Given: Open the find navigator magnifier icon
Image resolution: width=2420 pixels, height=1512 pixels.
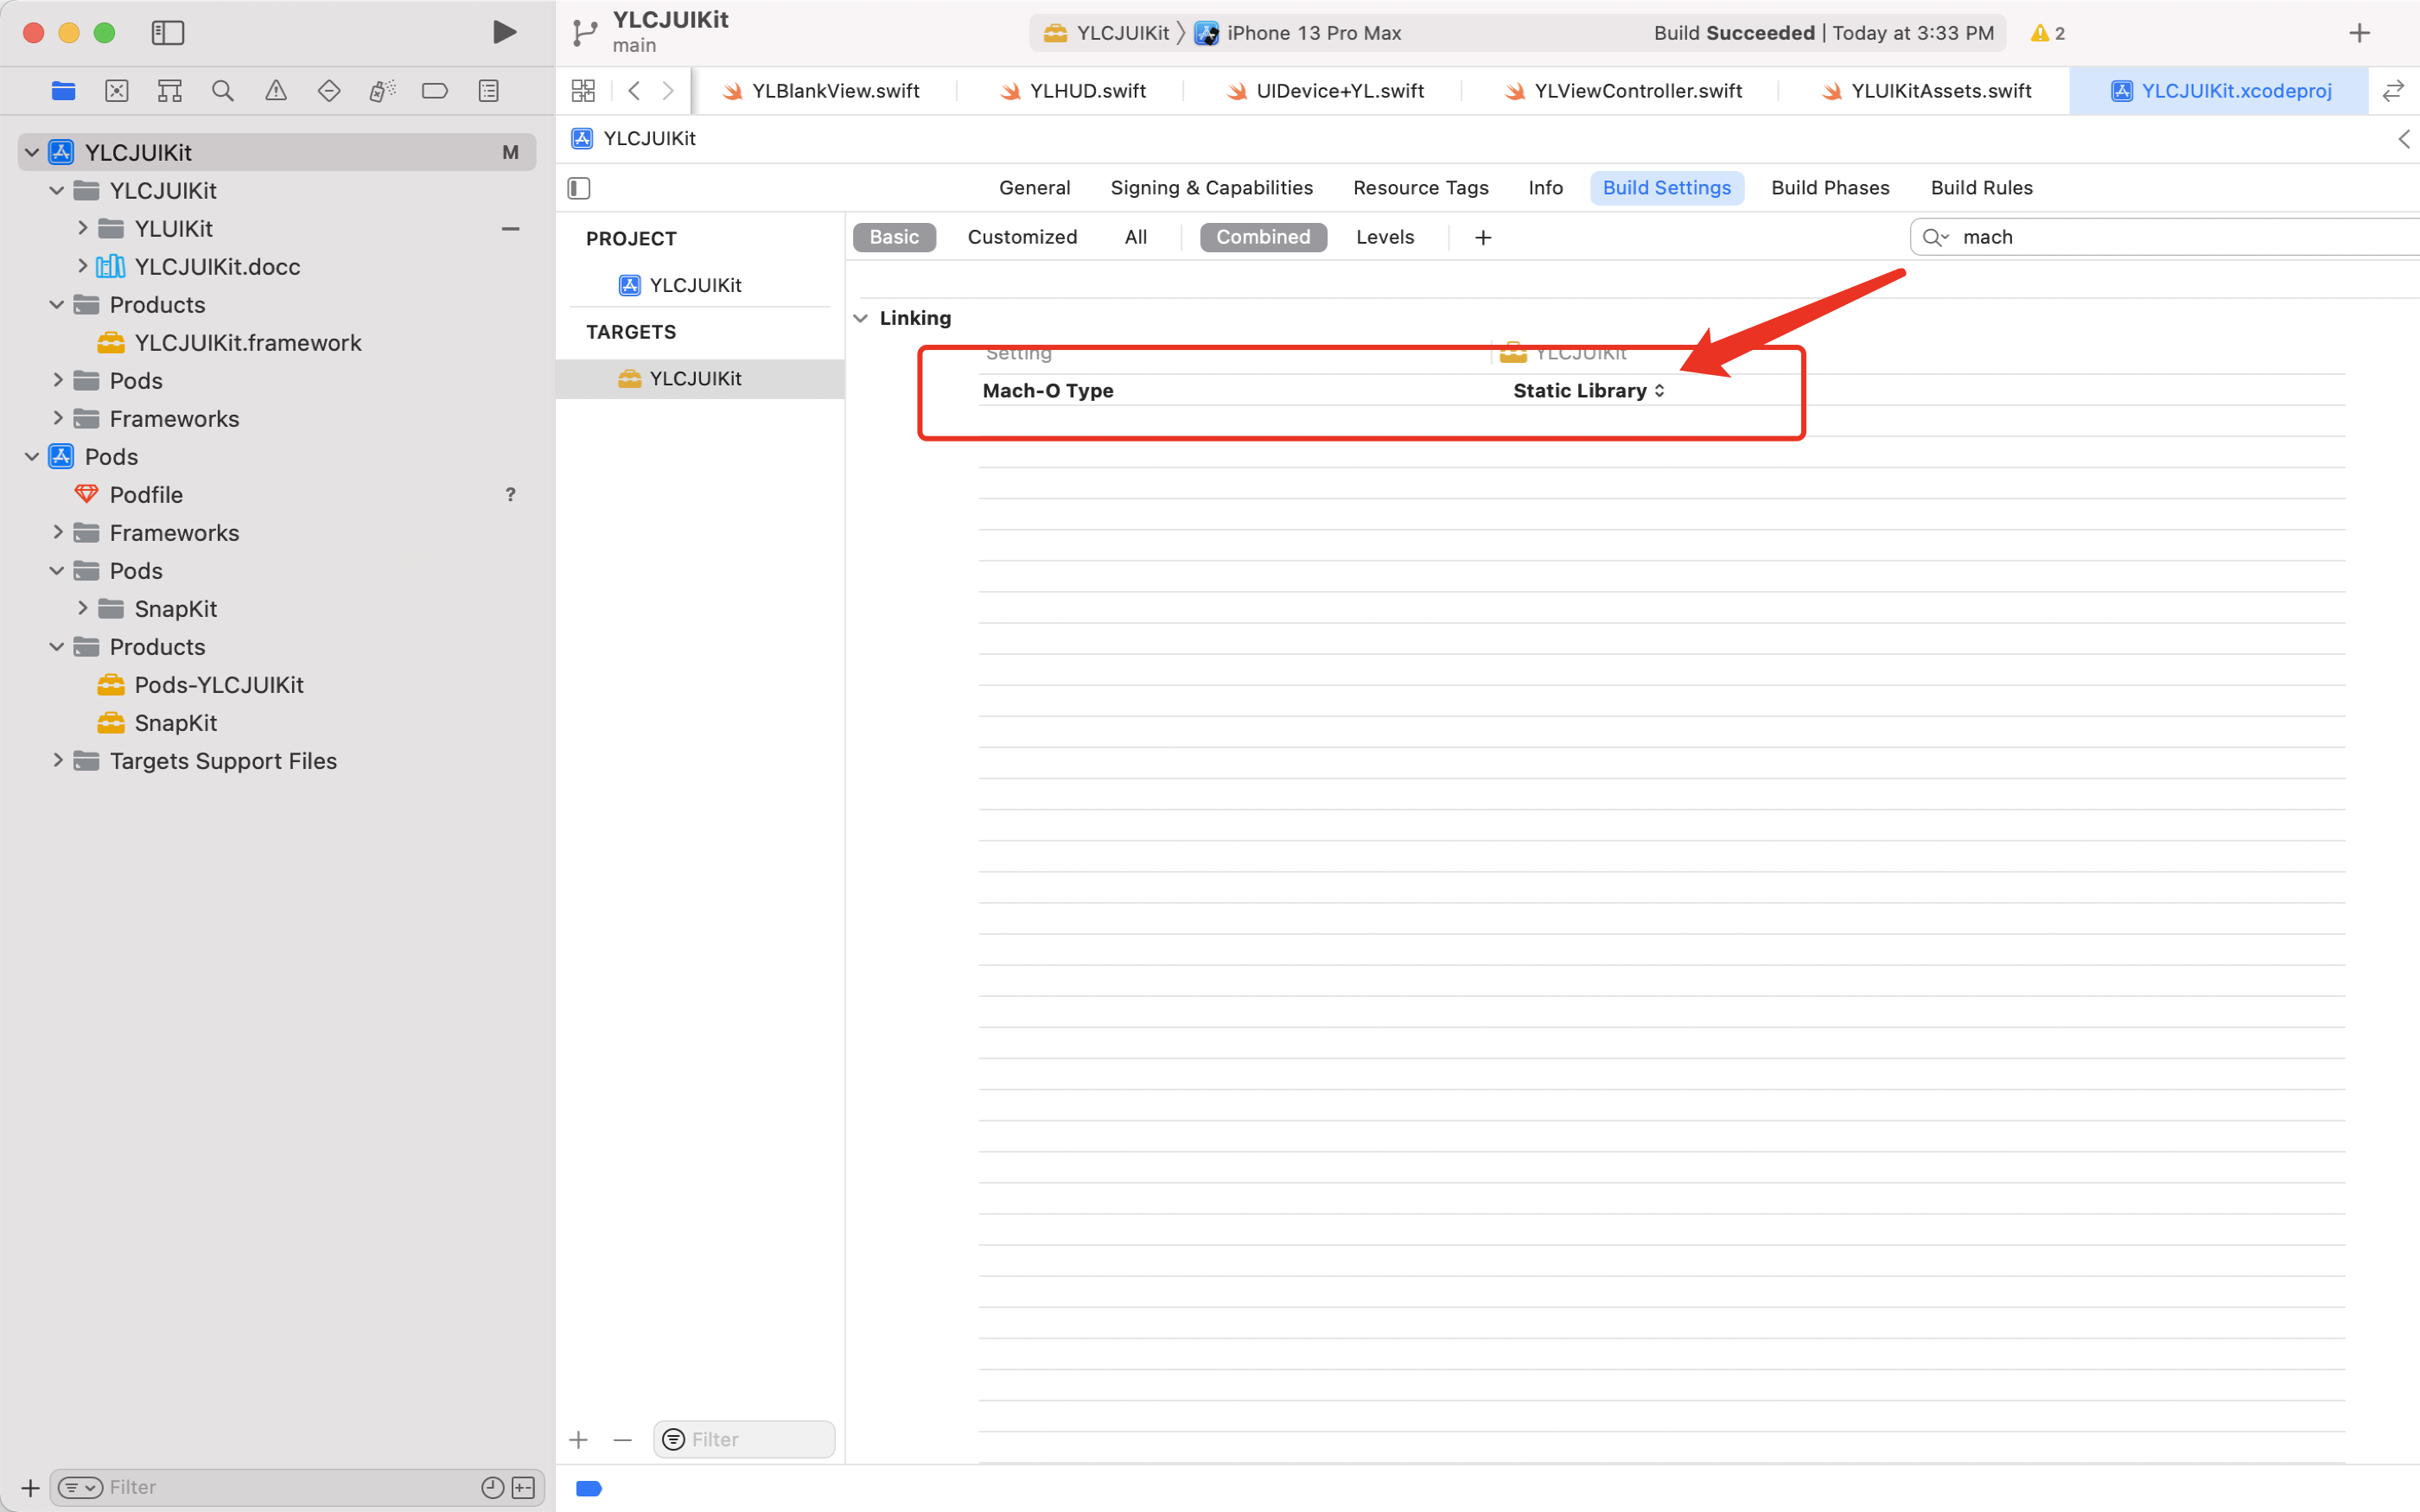Looking at the screenshot, I should coord(223,91).
